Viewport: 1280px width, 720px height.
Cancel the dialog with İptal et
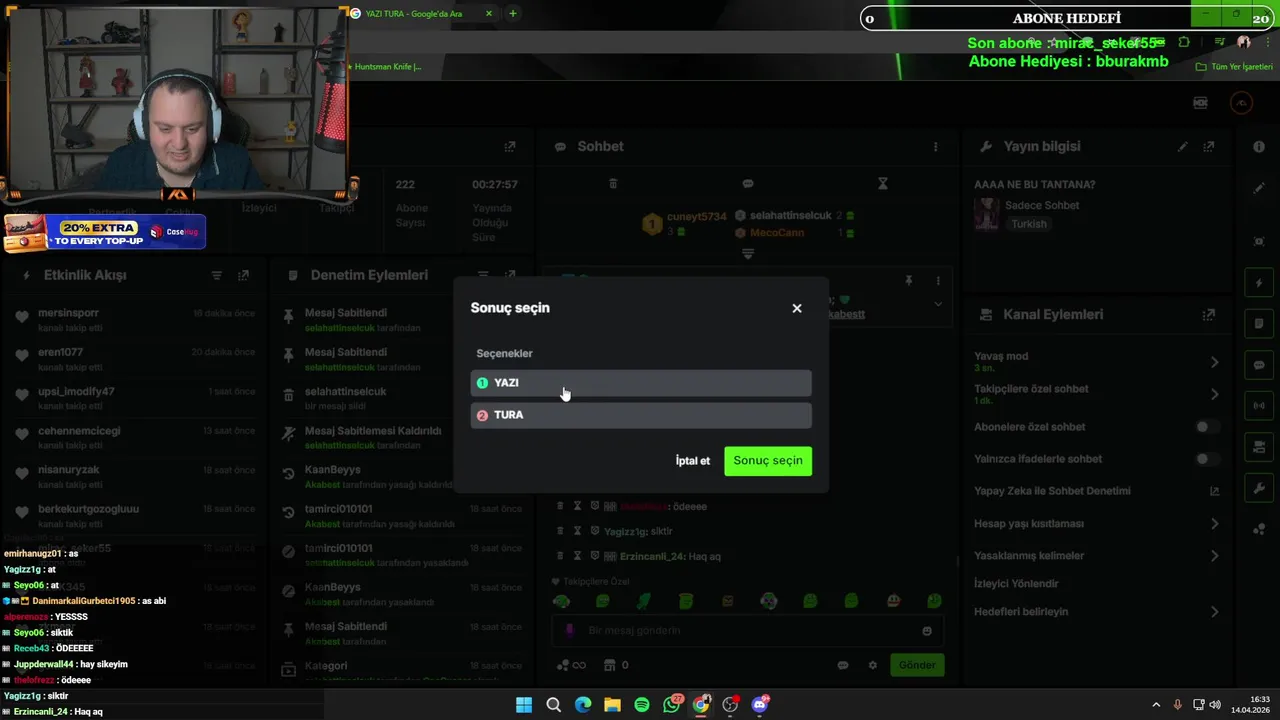[692, 461]
